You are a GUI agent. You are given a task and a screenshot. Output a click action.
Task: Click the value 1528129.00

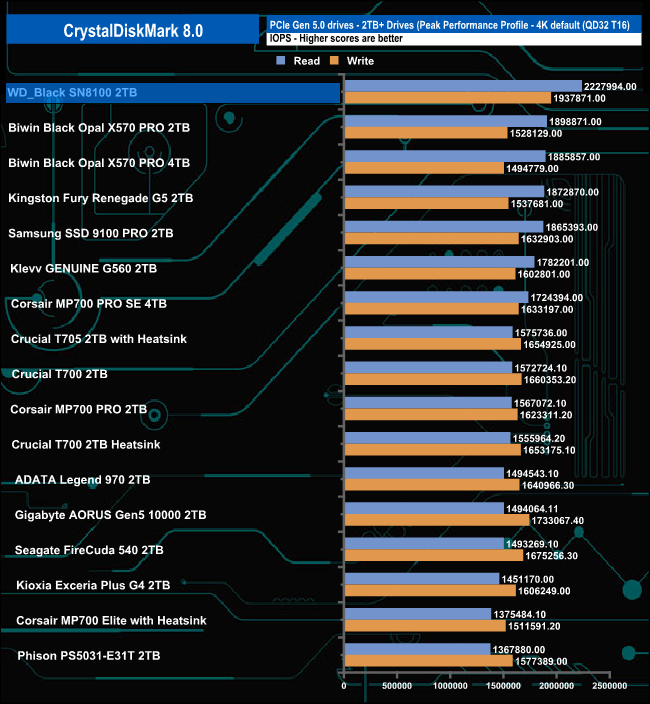536,133
